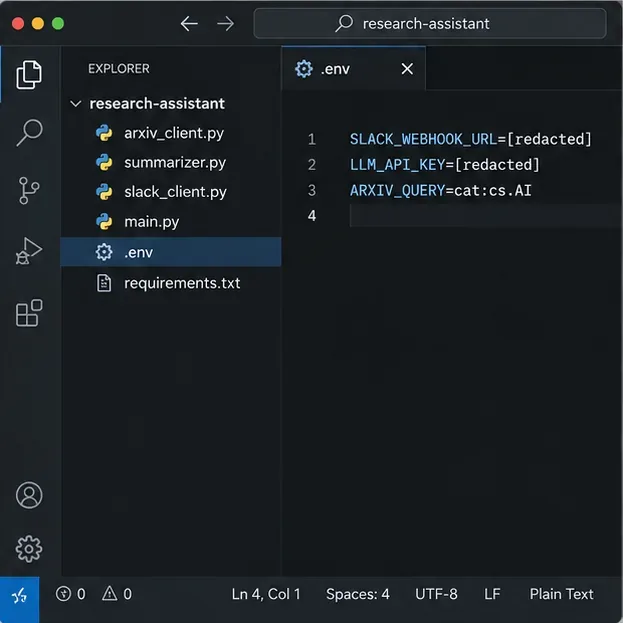Collapse the research-assistant folder chevron
Image resolution: width=623 pixels, height=623 pixels.
click(75, 104)
